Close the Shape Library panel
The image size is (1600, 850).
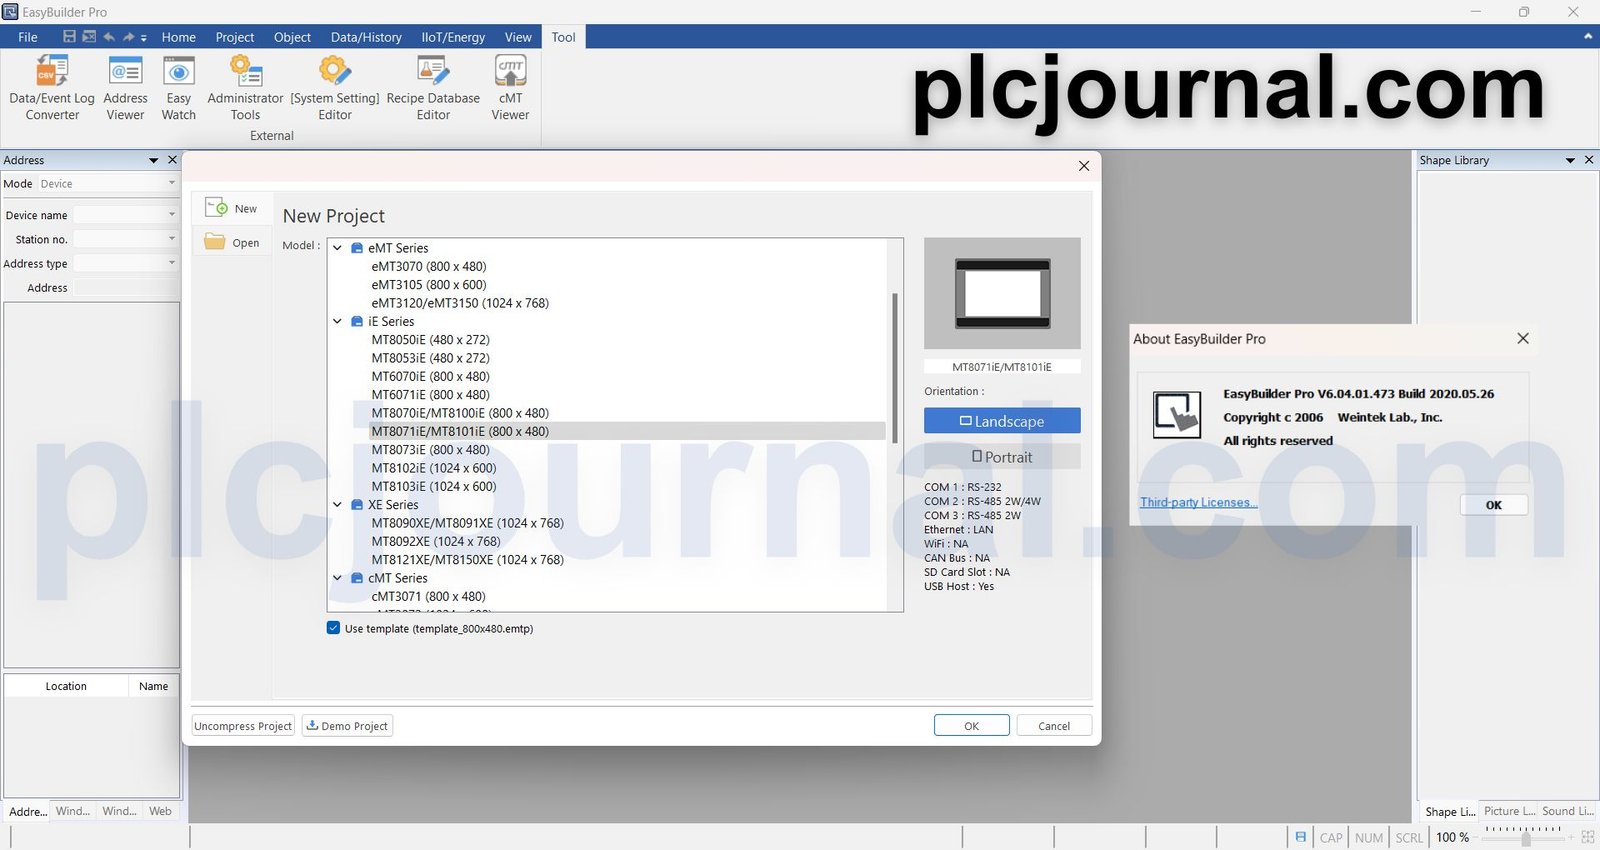[x=1589, y=160]
